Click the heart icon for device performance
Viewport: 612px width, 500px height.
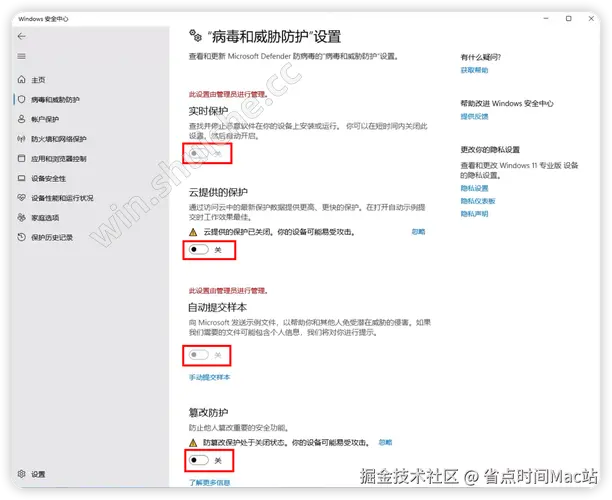click(21, 198)
